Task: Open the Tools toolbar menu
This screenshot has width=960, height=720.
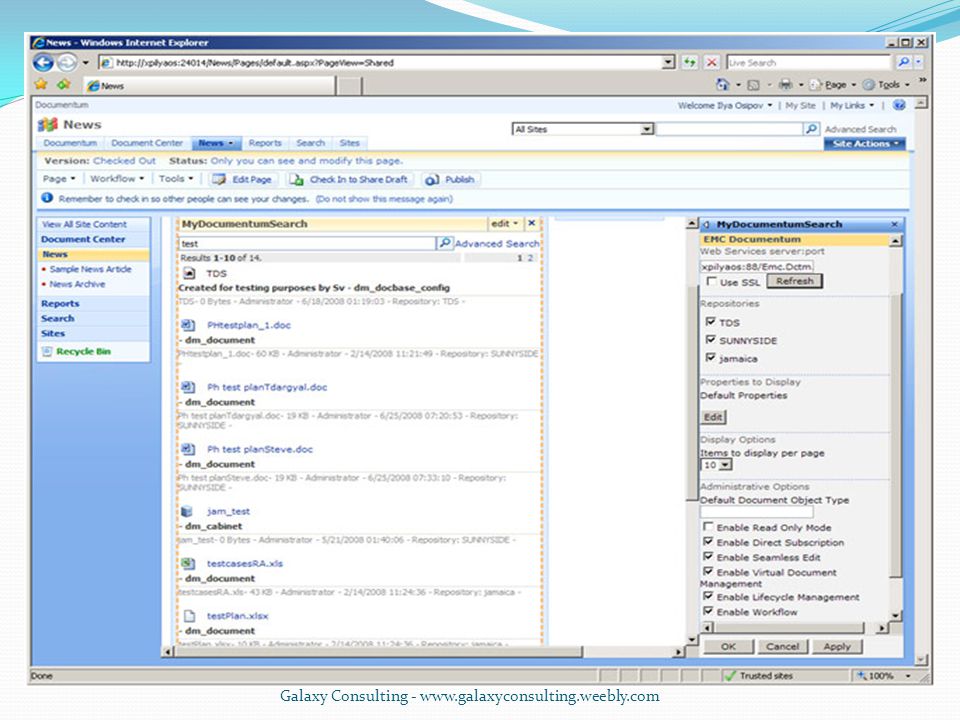Action: 176,179
